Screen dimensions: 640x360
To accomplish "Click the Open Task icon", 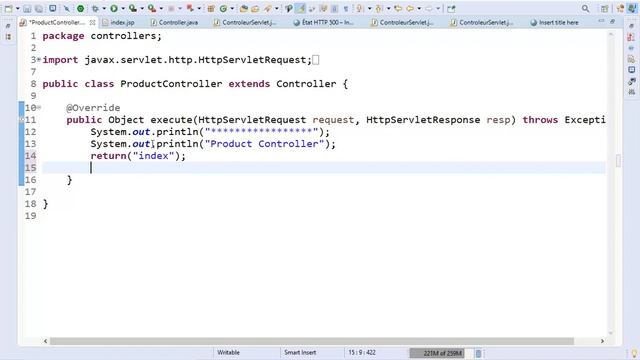I will 255,9.
